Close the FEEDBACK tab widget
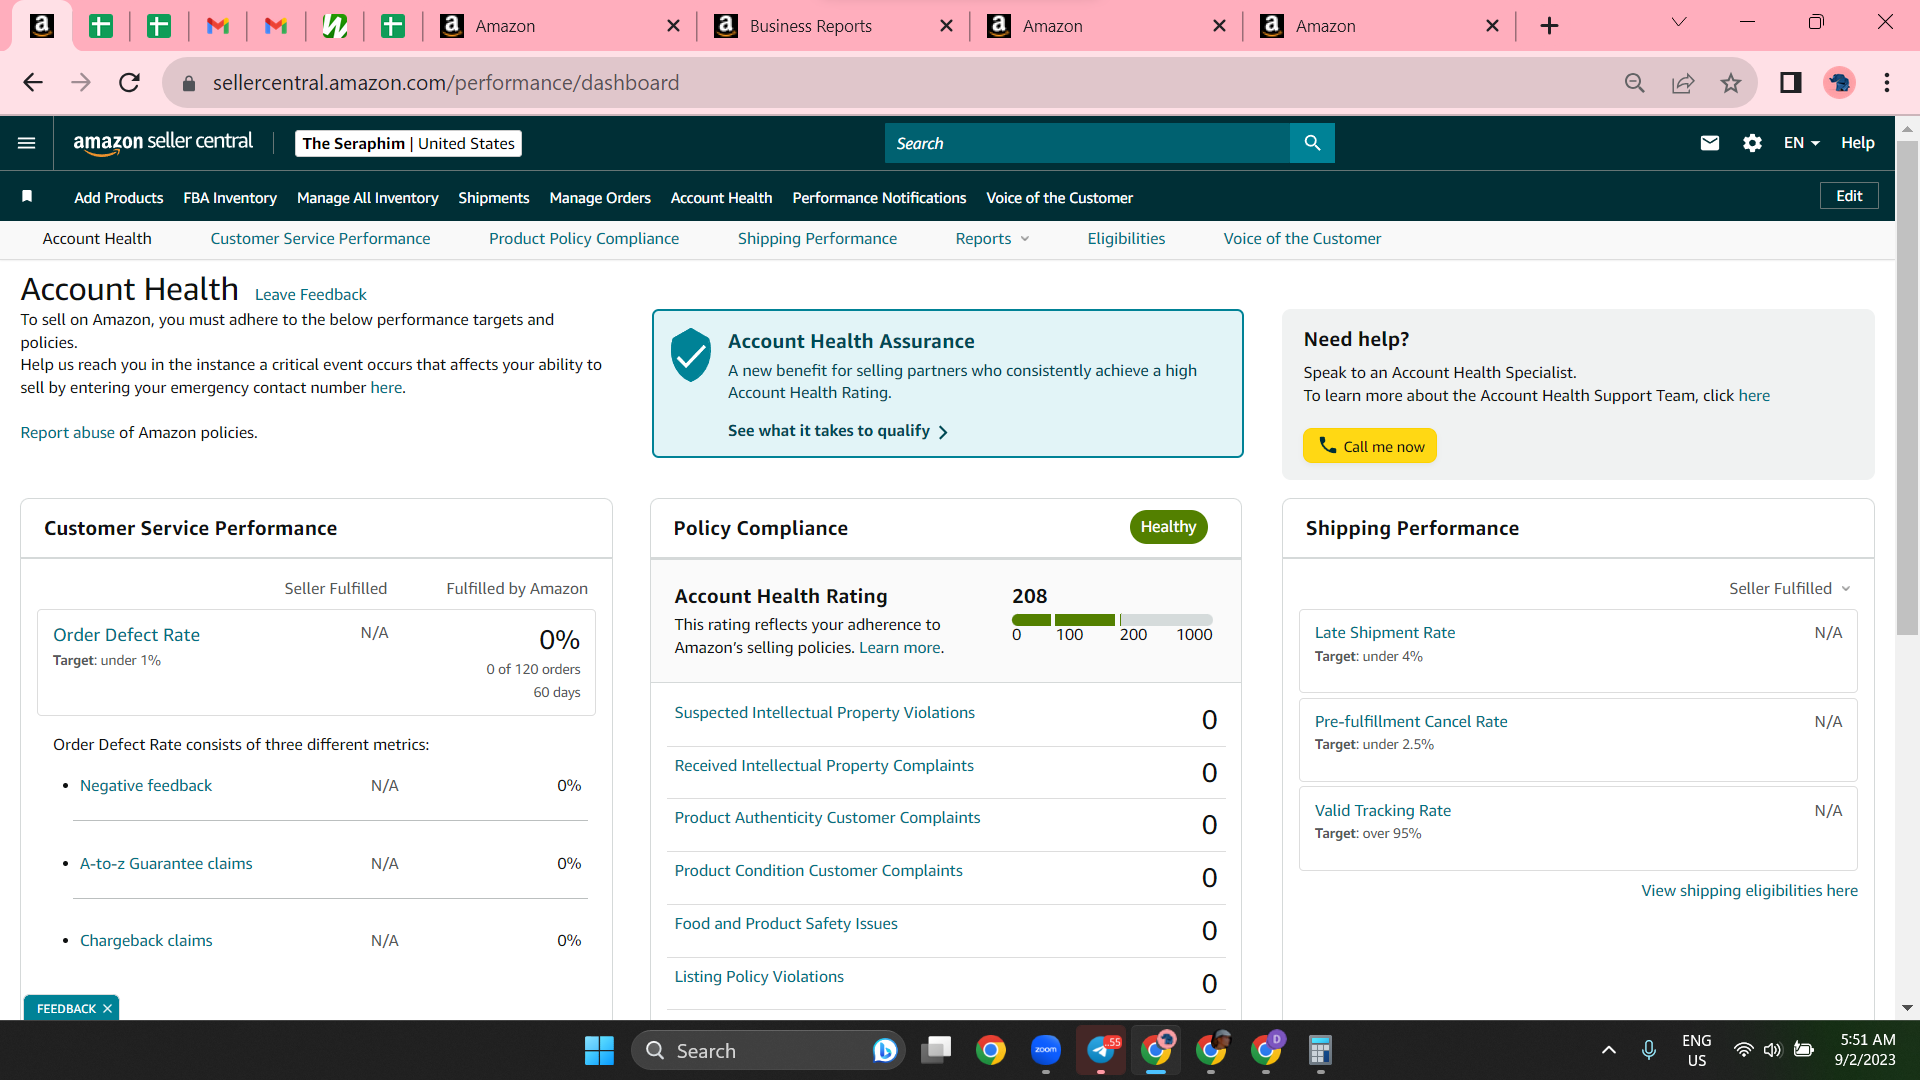Viewport: 1920px width, 1080px height. pos(107,1009)
